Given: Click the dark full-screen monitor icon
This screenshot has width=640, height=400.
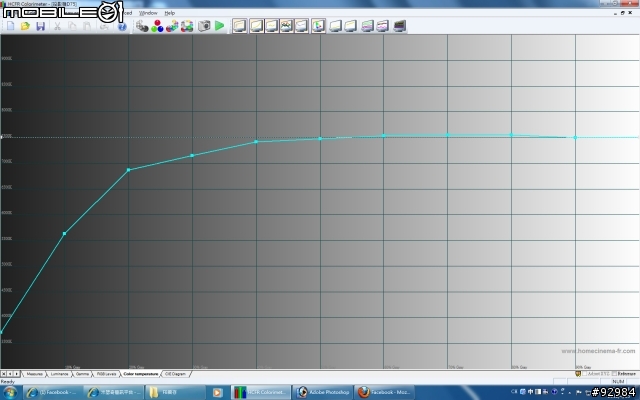Looking at the screenshot, I should 400,26.
